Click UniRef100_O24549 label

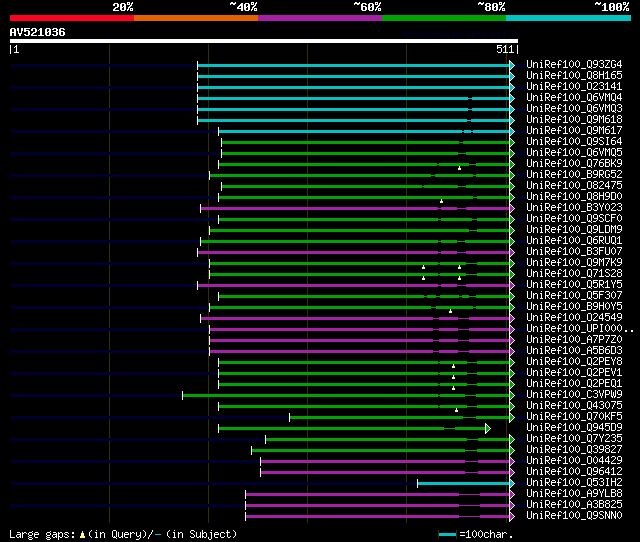[574, 318]
